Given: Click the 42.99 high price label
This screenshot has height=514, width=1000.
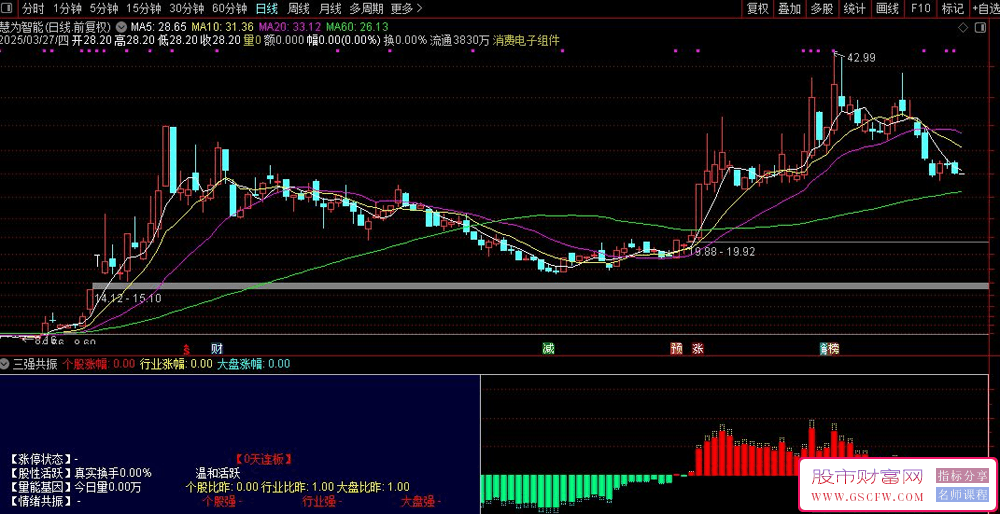Looking at the screenshot, I should click(x=861, y=57).
